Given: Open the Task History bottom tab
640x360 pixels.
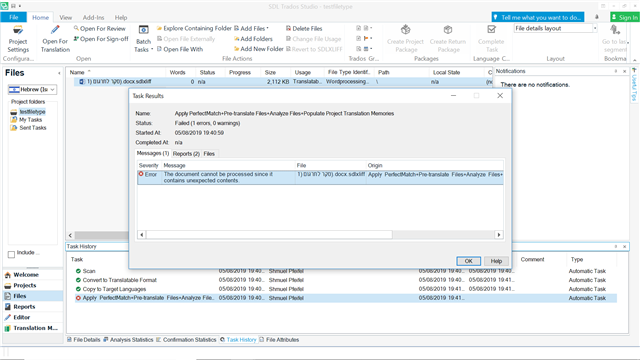Looking at the screenshot, I should point(238,340).
